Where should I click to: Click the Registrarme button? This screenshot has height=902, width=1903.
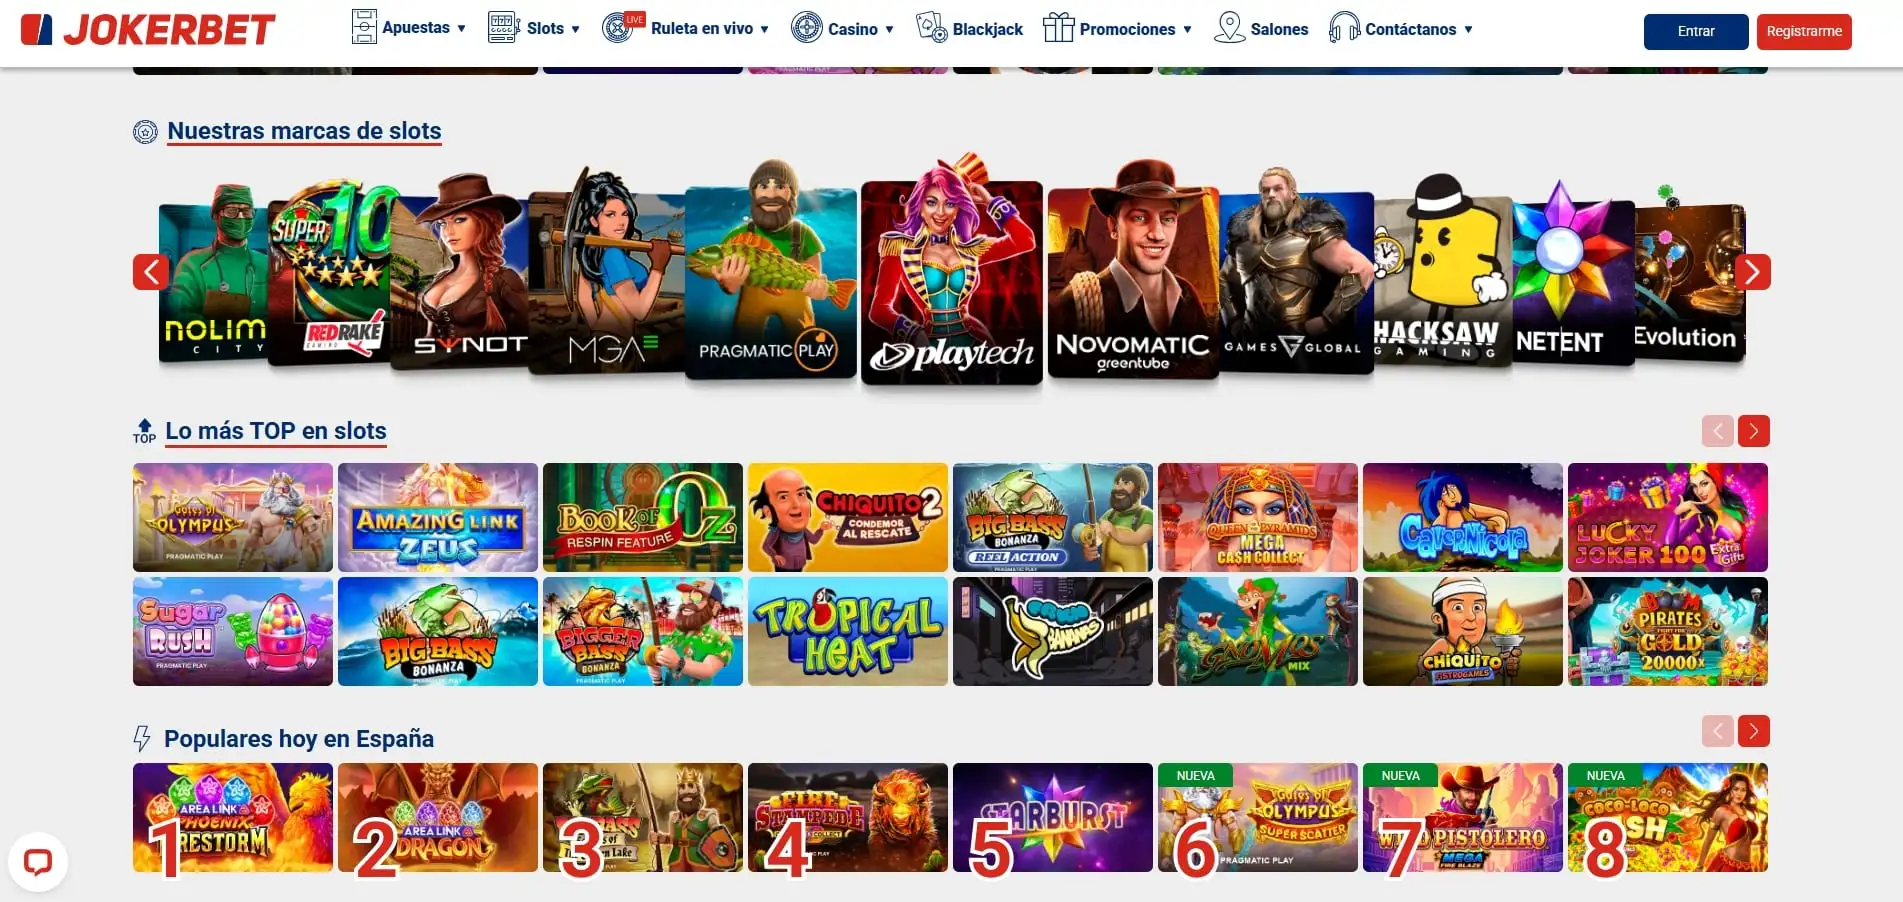point(1804,32)
